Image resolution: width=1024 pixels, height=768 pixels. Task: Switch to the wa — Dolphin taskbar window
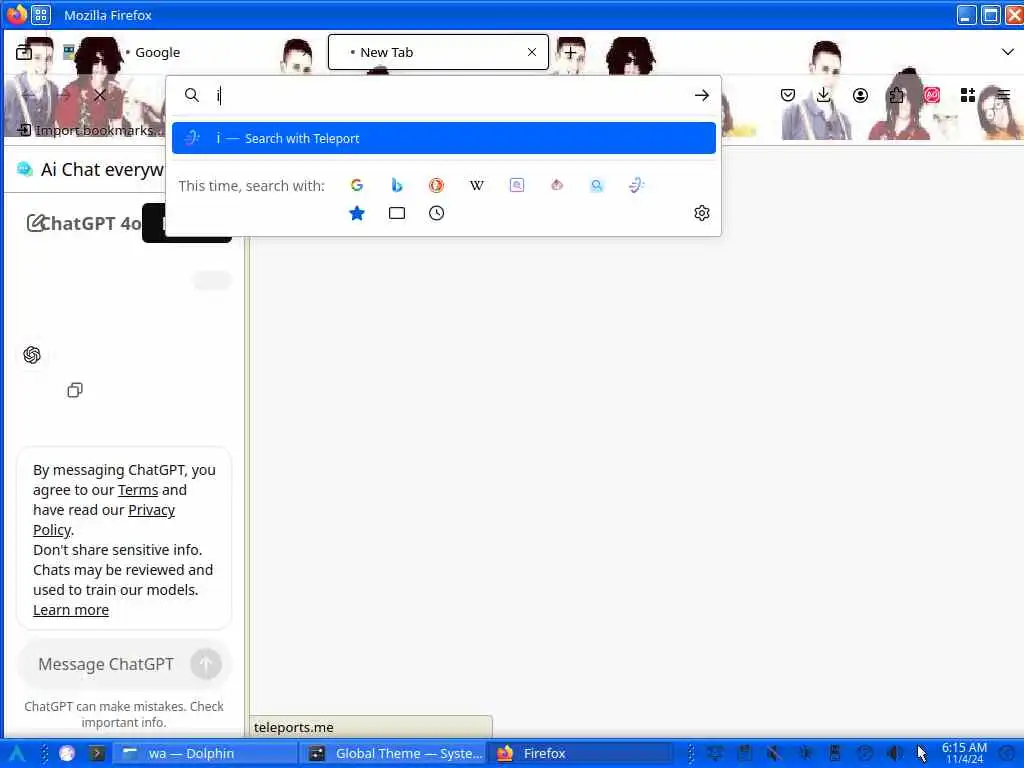[206, 754]
